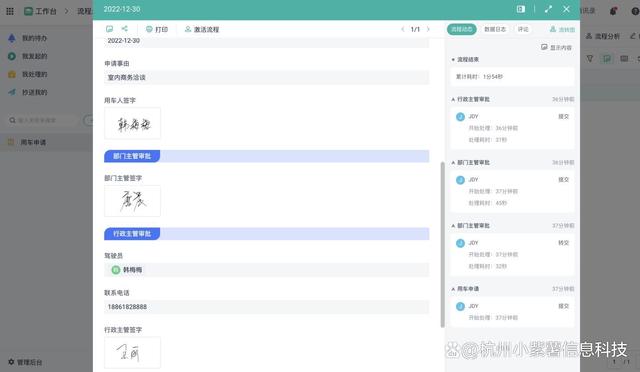This screenshot has height=372, width=640.
Task: Click the green view icon beside the filter
Action: (x=607, y=59)
